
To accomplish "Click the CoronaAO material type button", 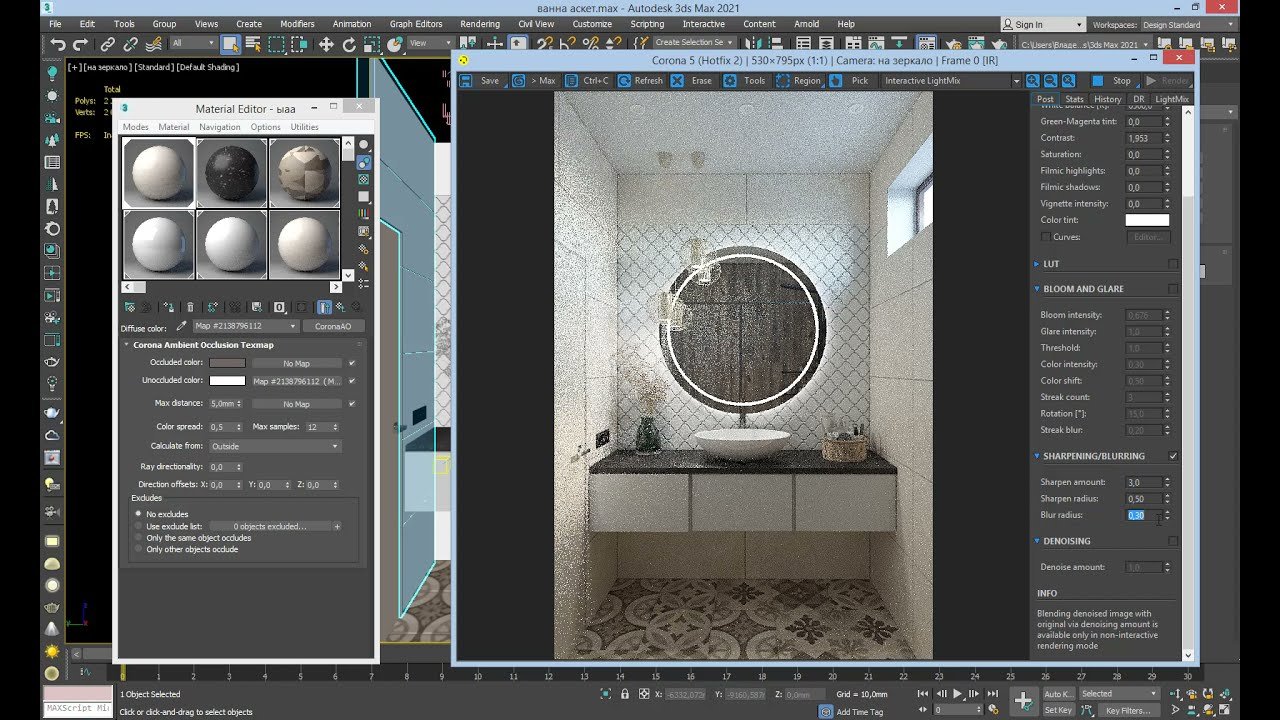I will tap(333, 326).
